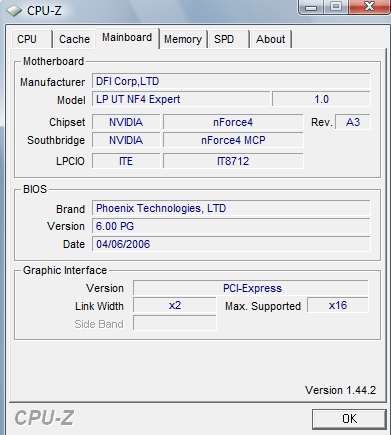Click the chipset Rev. value A3
Screen dimensions: 391x435
pyautogui.click(x=353, y=122)
